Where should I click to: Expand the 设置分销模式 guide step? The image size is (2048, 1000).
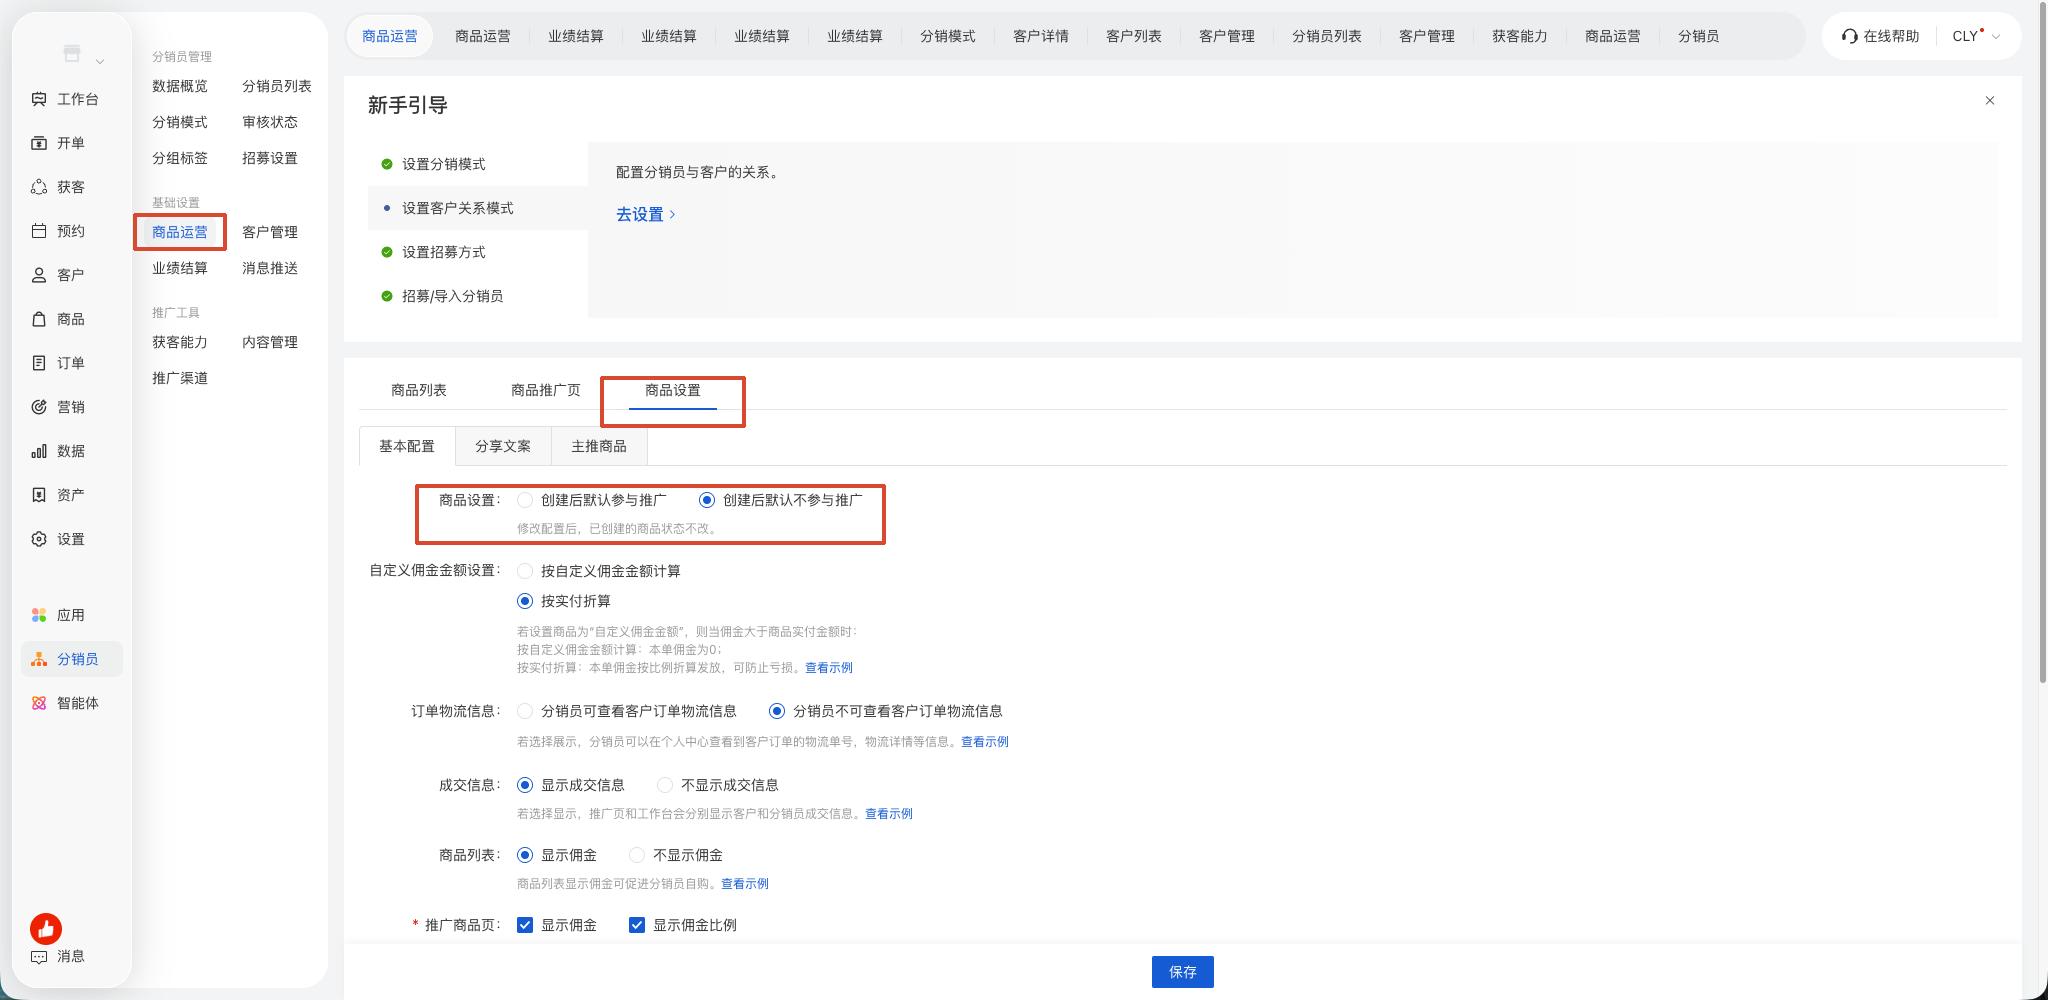[x=478, y=164]
